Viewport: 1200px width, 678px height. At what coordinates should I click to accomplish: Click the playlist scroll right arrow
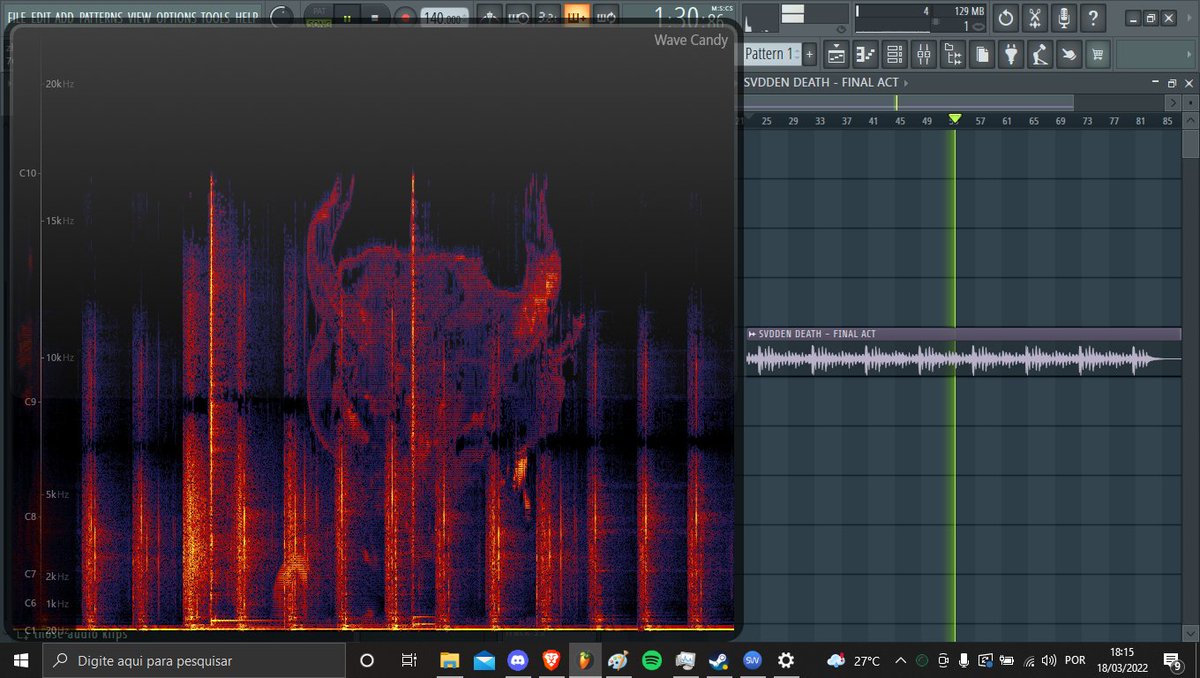click(1172, 102)
